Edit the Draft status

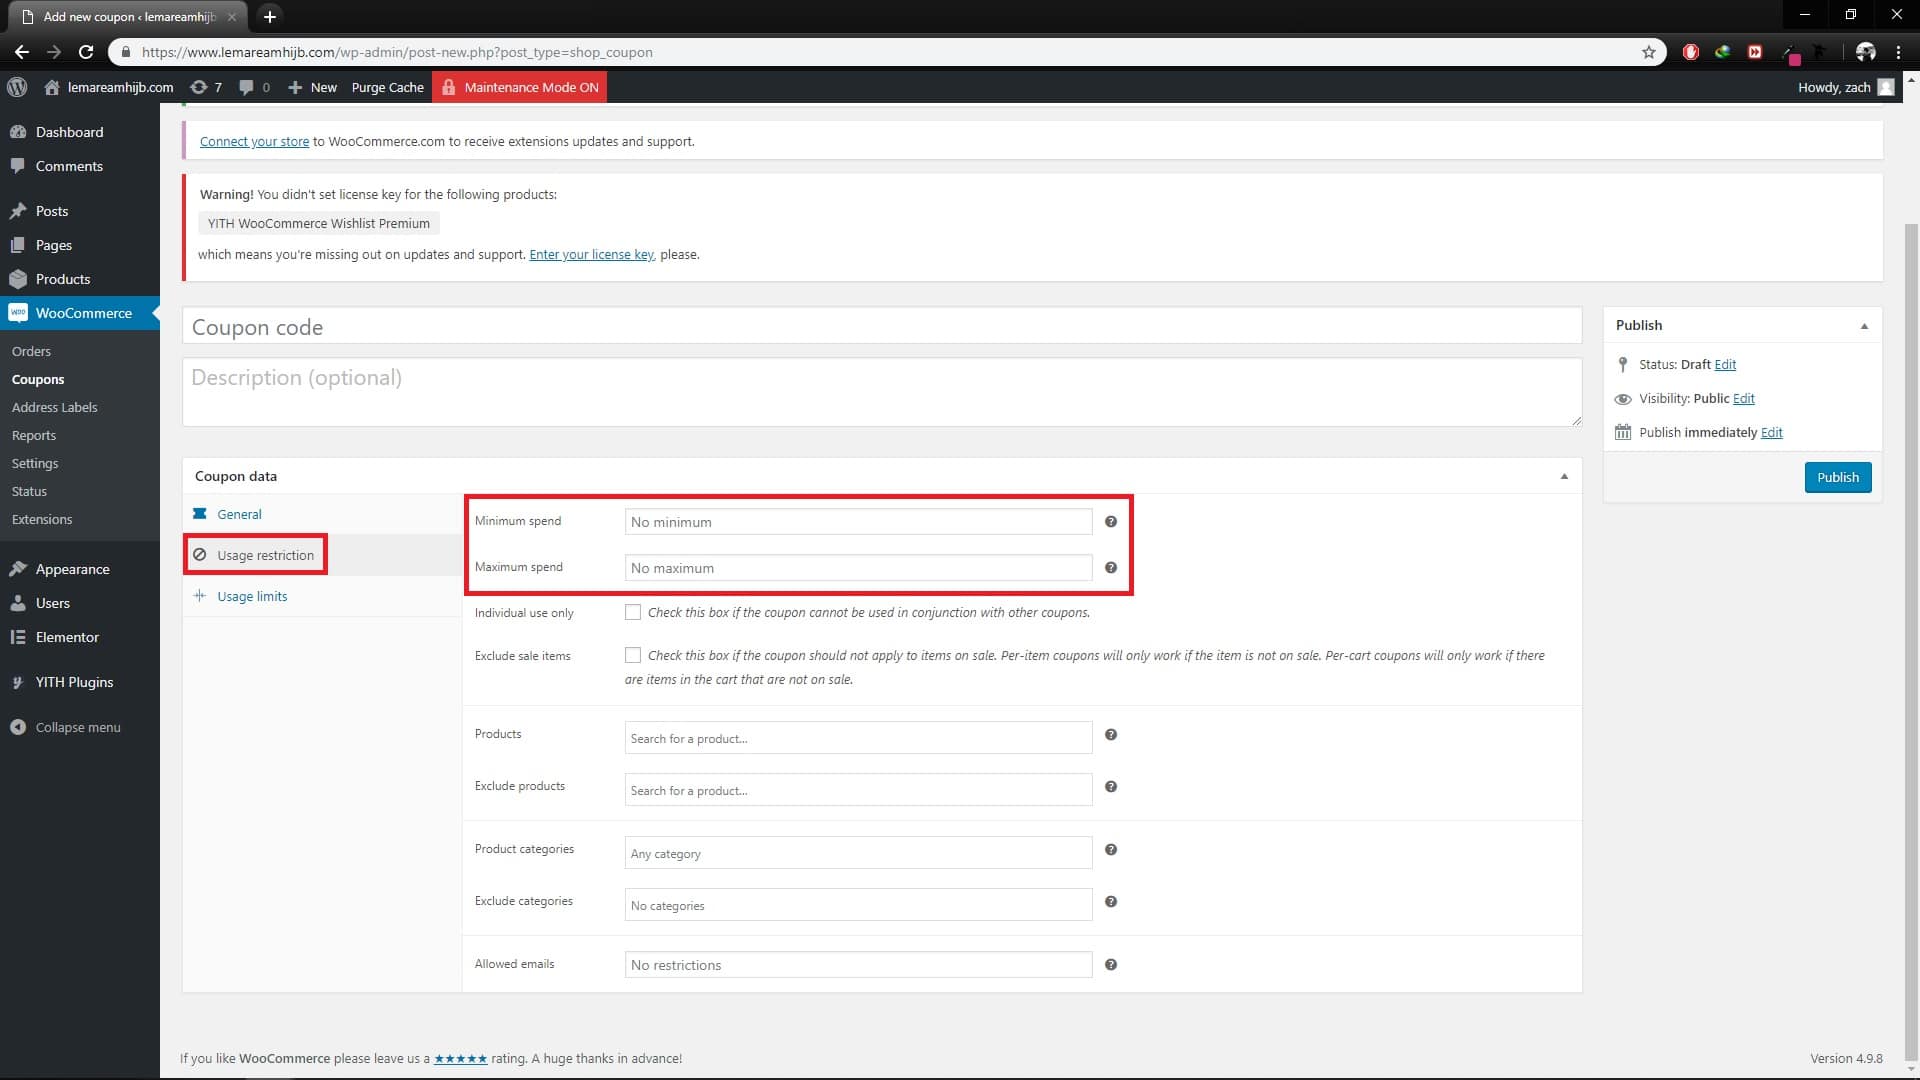[1725, 364]
